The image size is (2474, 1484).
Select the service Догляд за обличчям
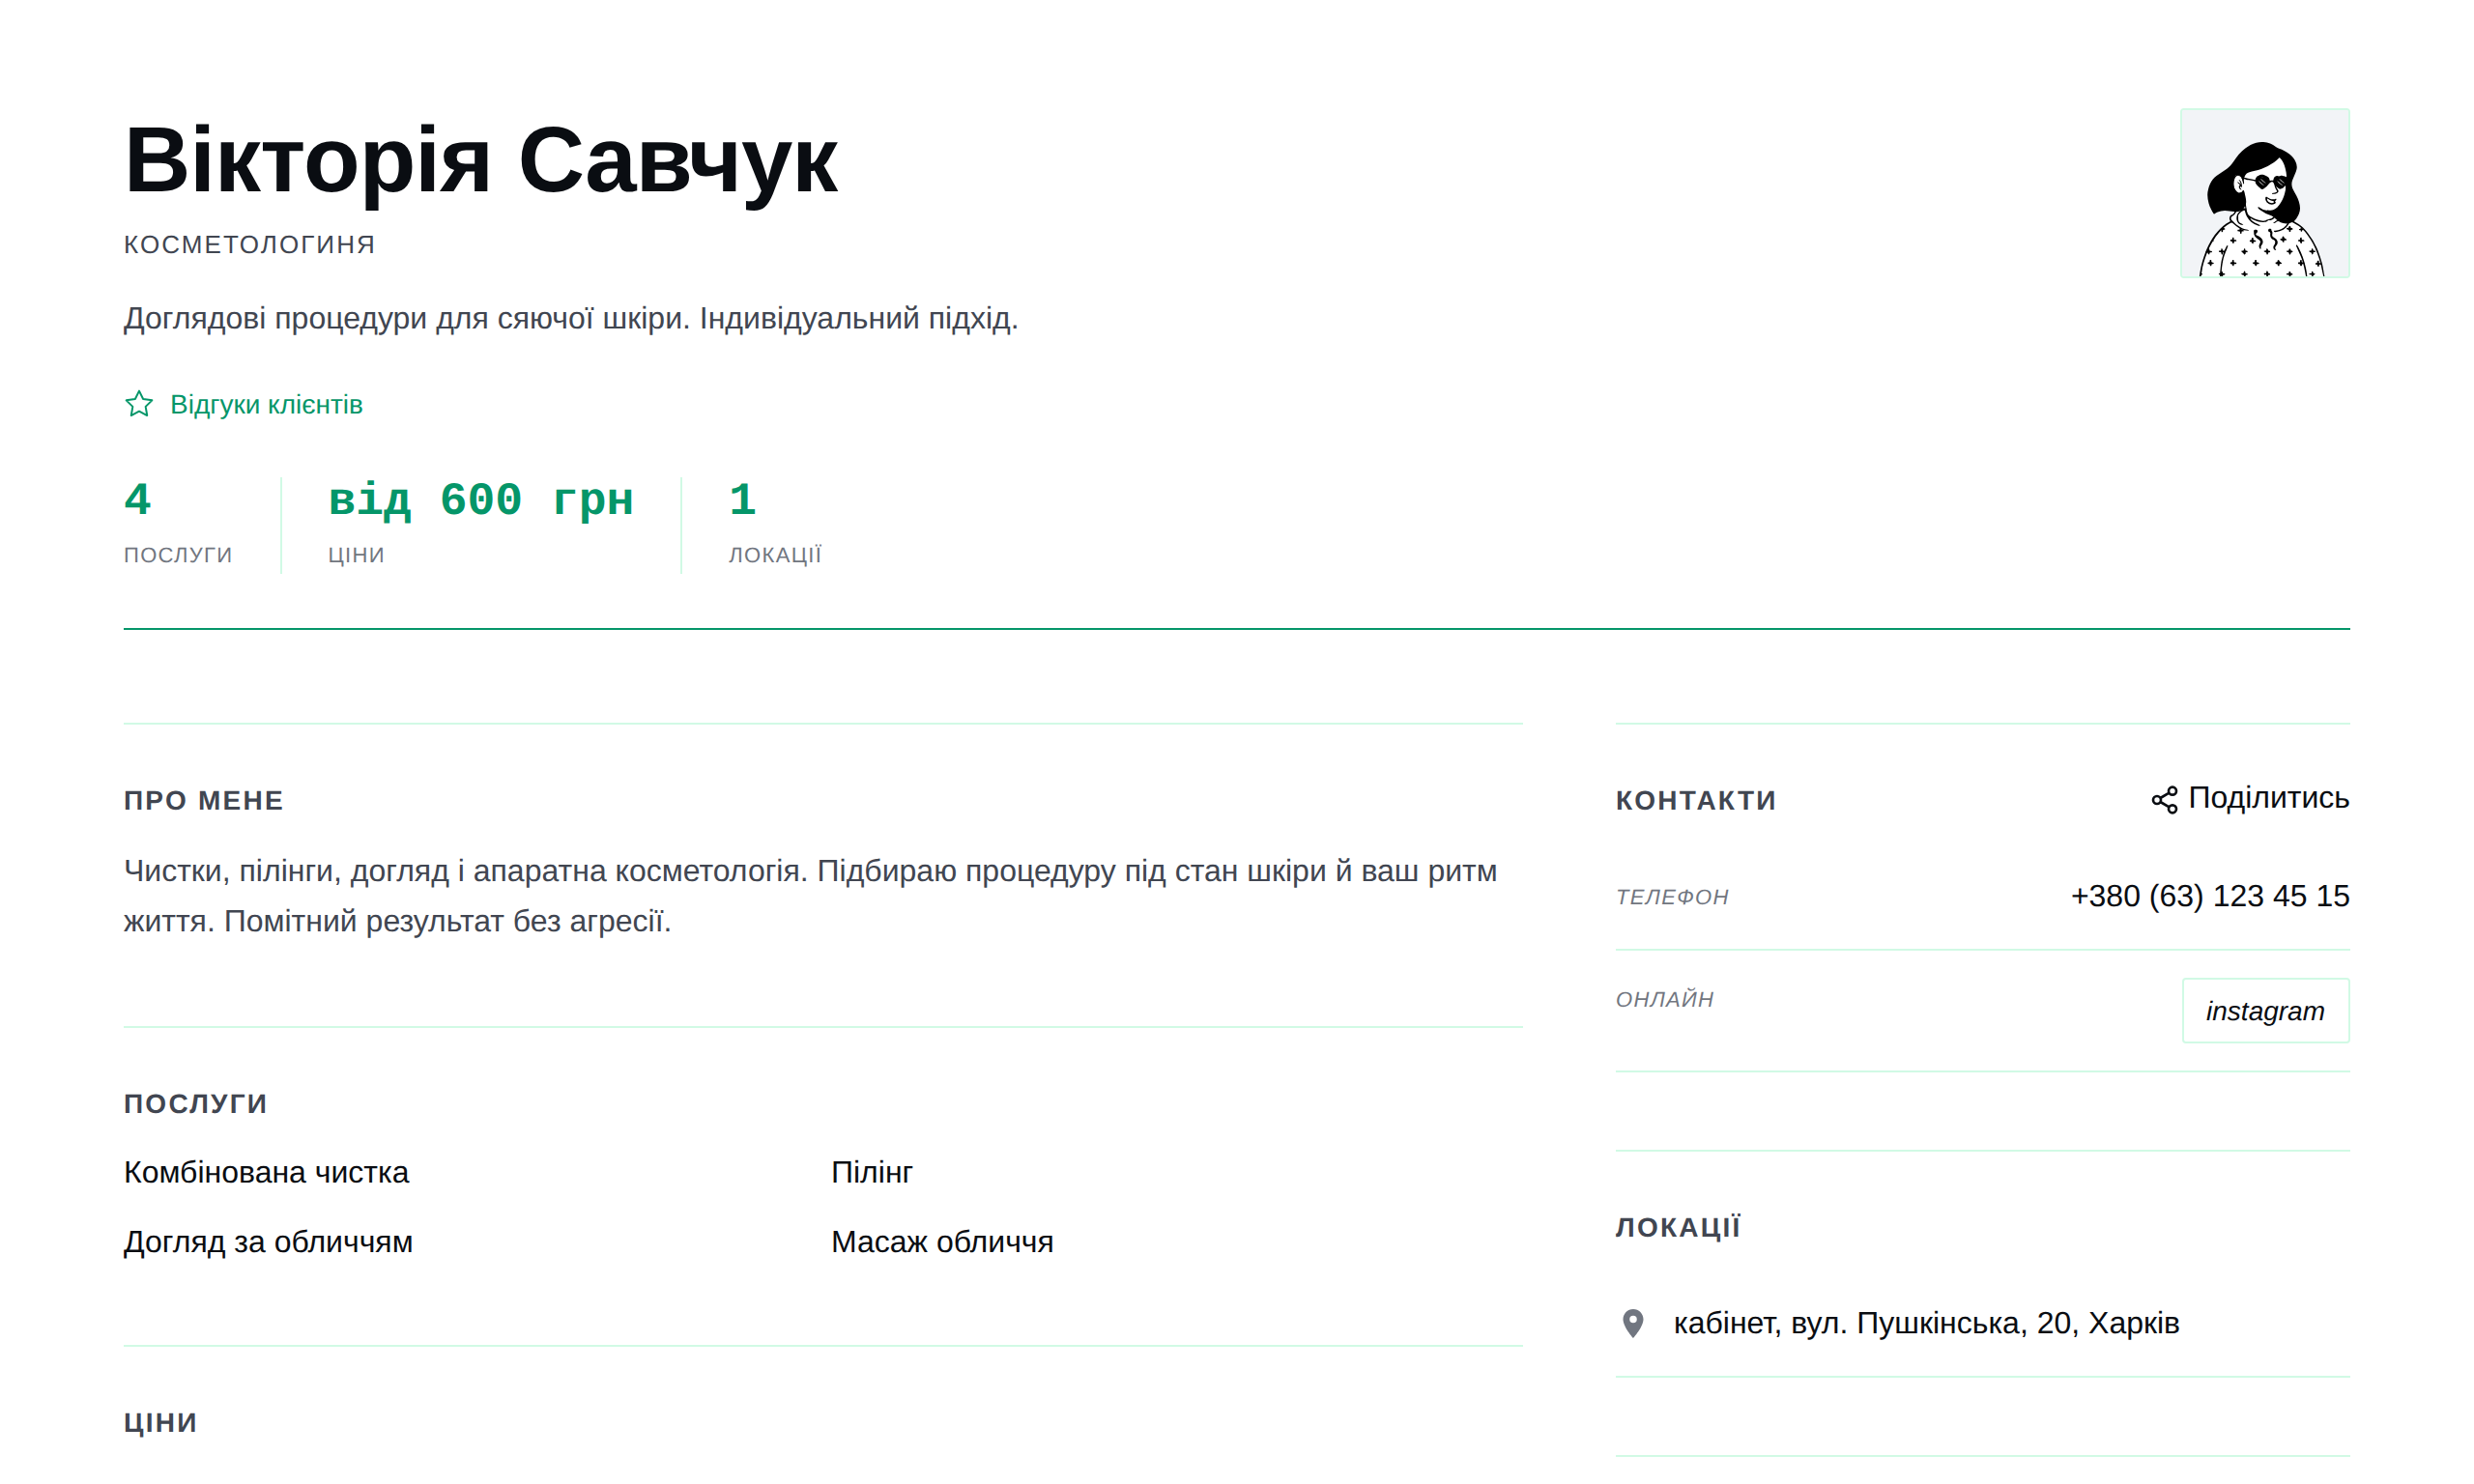pos(268,1242)
